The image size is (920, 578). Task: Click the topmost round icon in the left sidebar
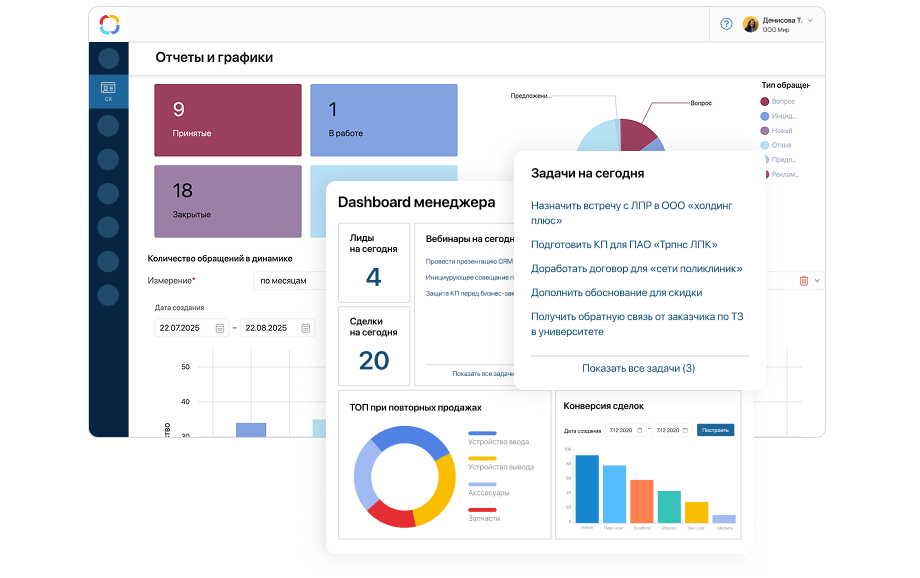[x=109, y=58]
